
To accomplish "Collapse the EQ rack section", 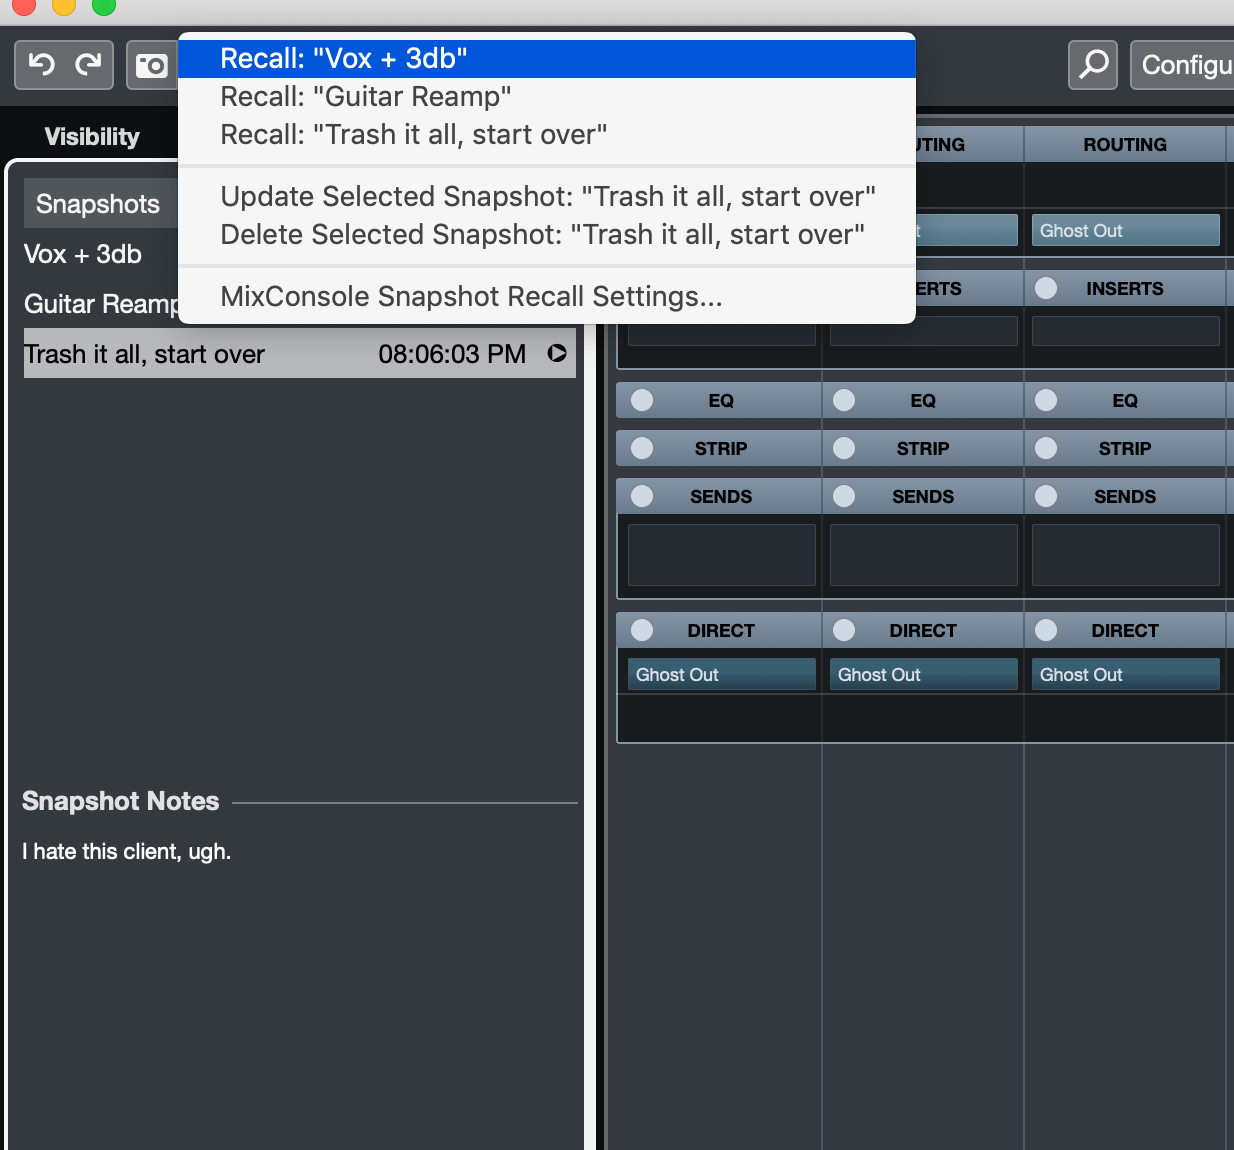I will (721, 400).
